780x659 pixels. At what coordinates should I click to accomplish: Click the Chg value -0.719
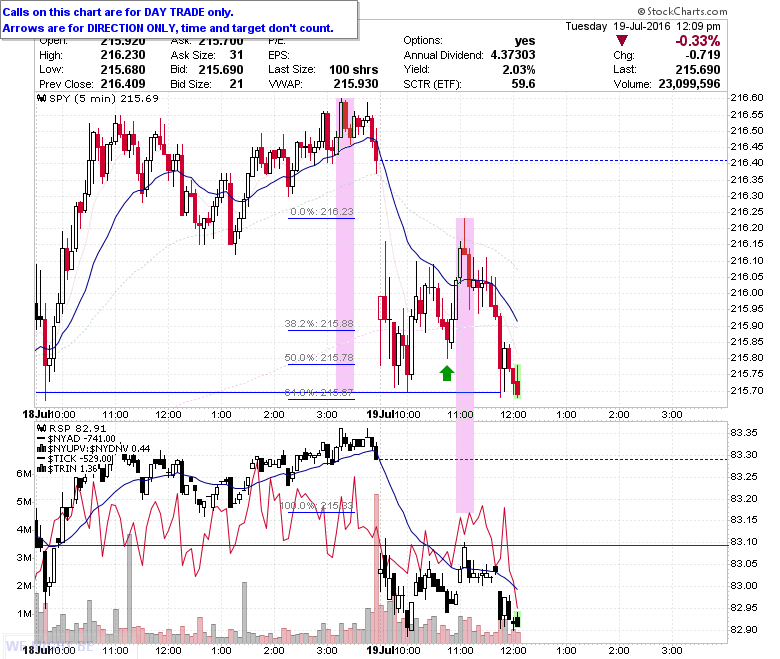point(702,55)
